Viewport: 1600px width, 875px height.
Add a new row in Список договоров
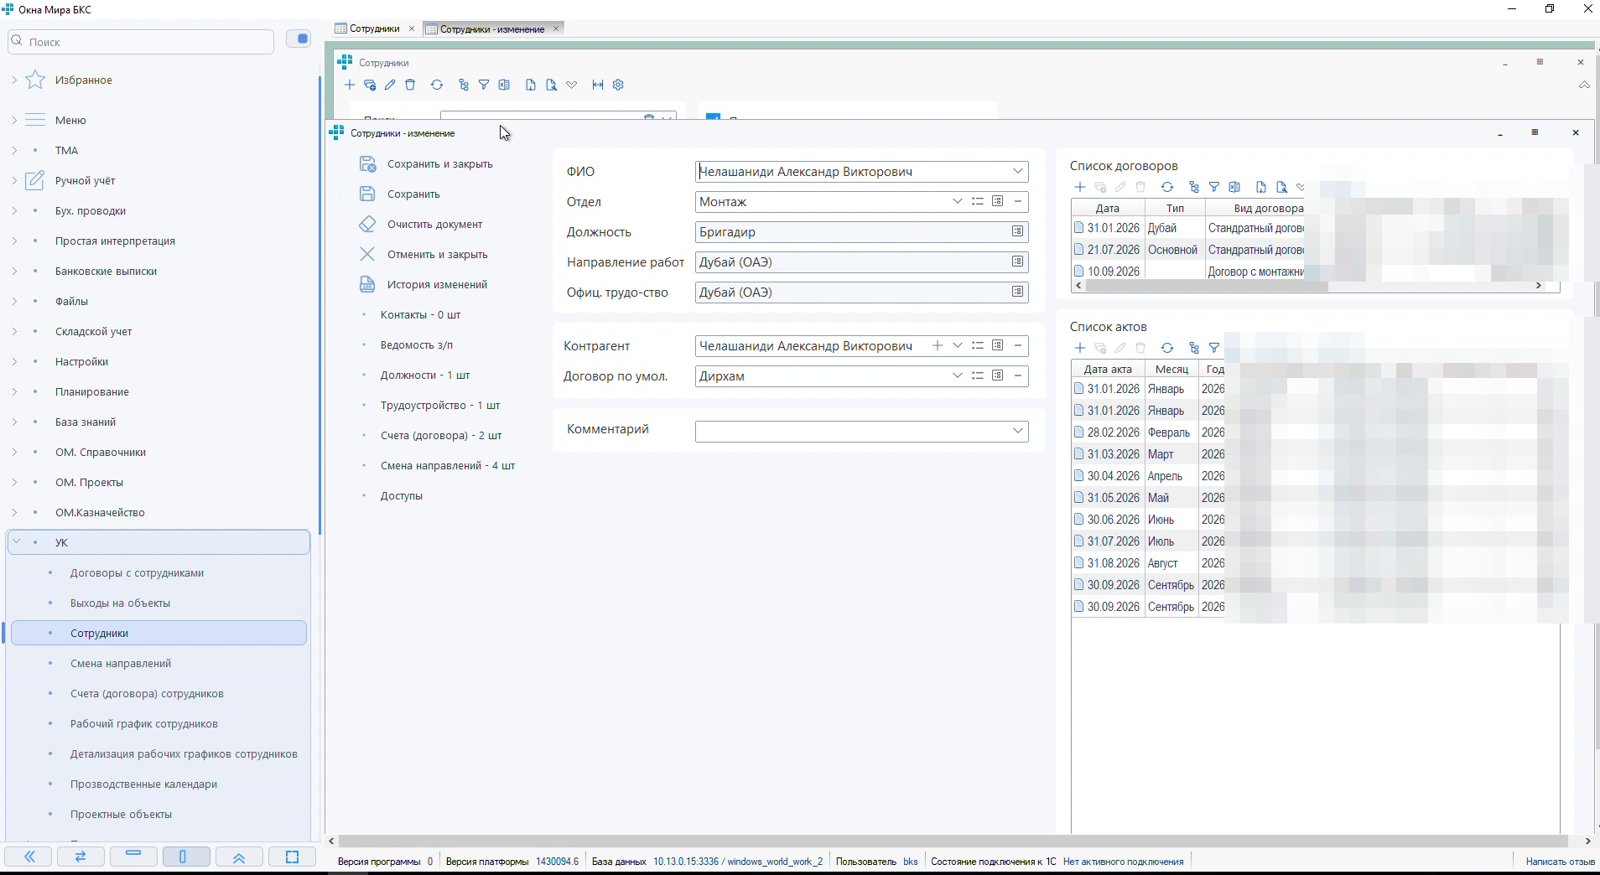(1080, 187)
